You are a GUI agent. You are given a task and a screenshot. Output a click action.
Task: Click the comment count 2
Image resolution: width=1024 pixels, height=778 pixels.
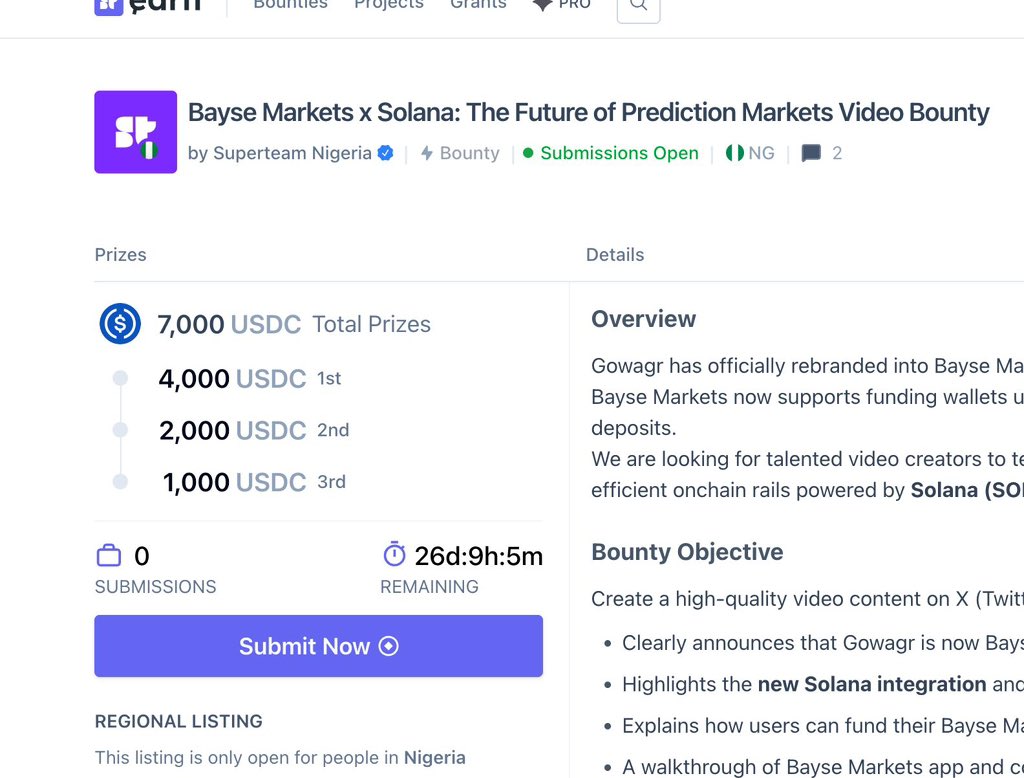[x=837, y=153]
